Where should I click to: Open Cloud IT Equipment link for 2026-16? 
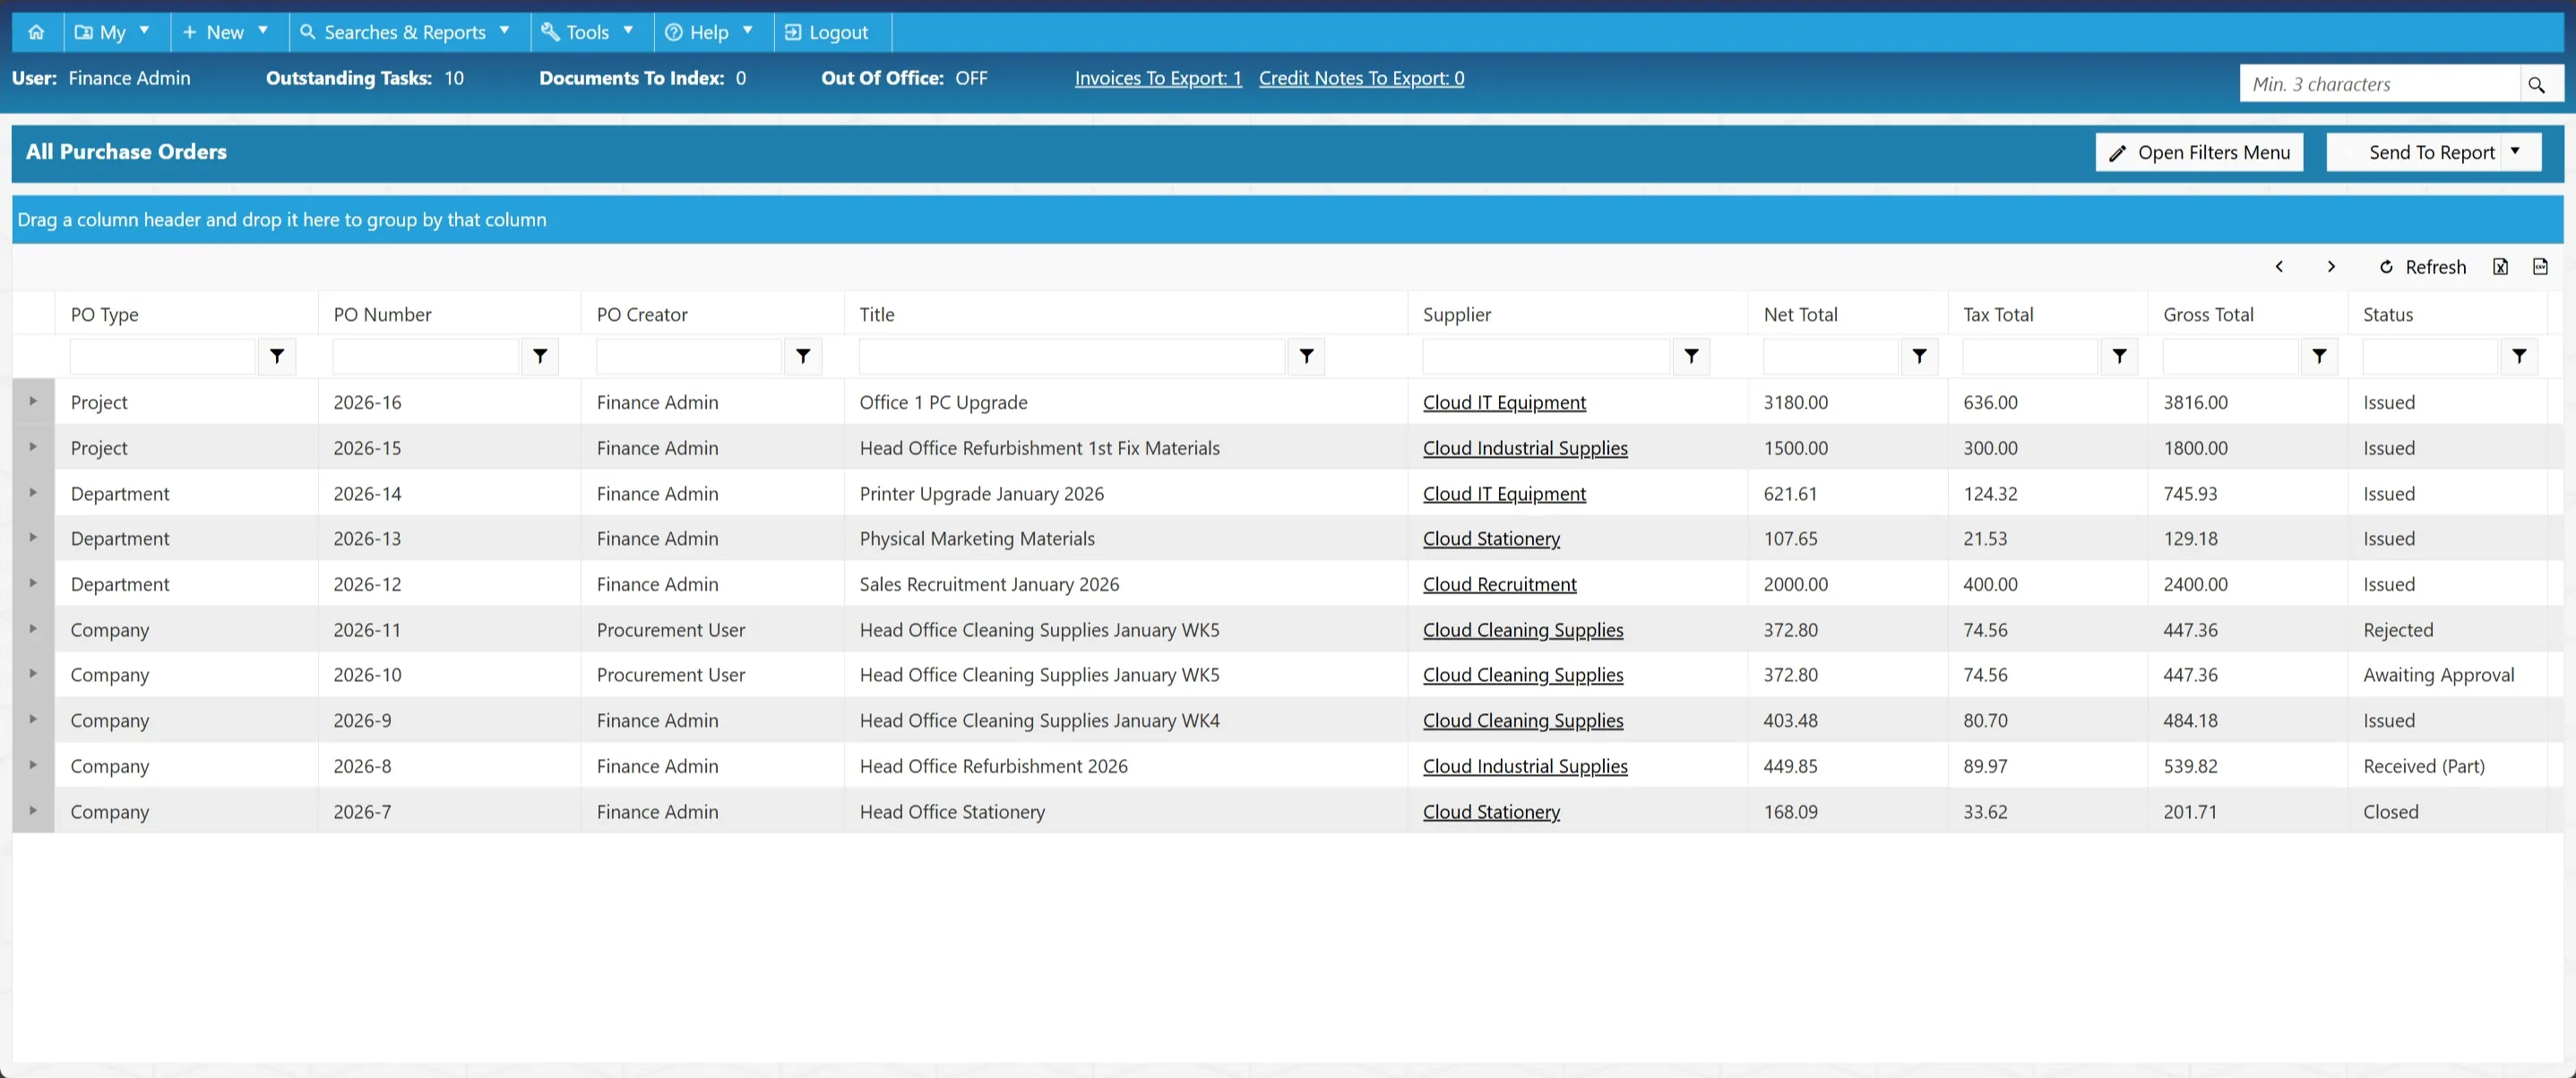pyautogui.click(x=1504, y=402)
